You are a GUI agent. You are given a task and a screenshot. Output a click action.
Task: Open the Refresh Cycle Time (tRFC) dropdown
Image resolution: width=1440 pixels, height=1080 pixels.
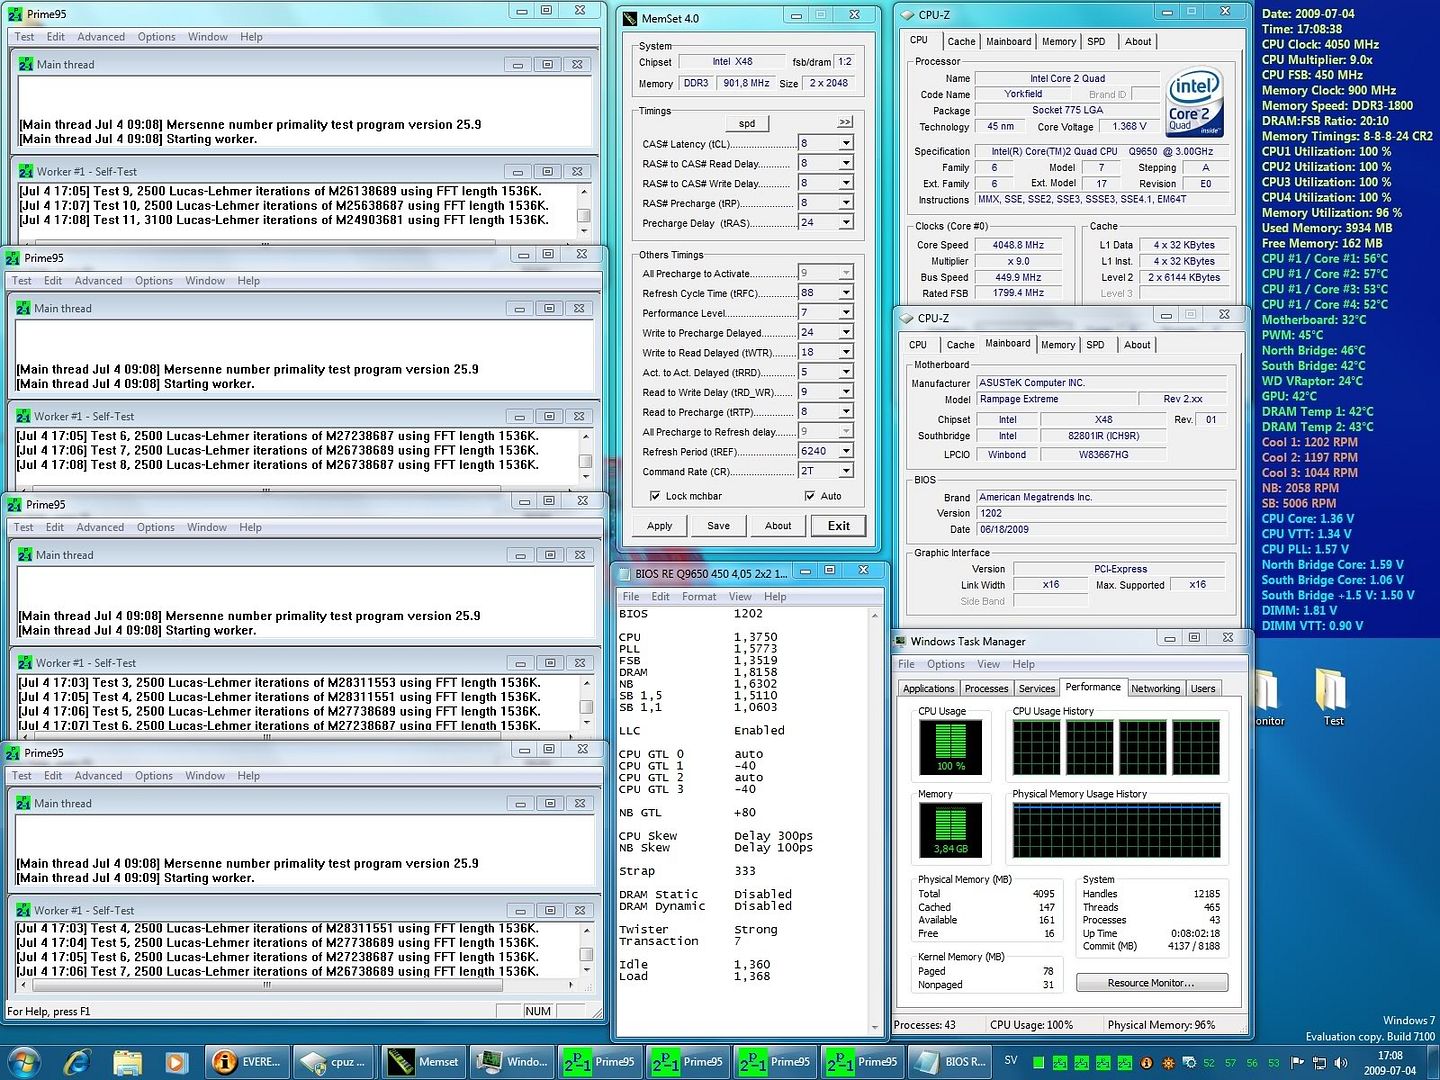click(x=846, y=293)
